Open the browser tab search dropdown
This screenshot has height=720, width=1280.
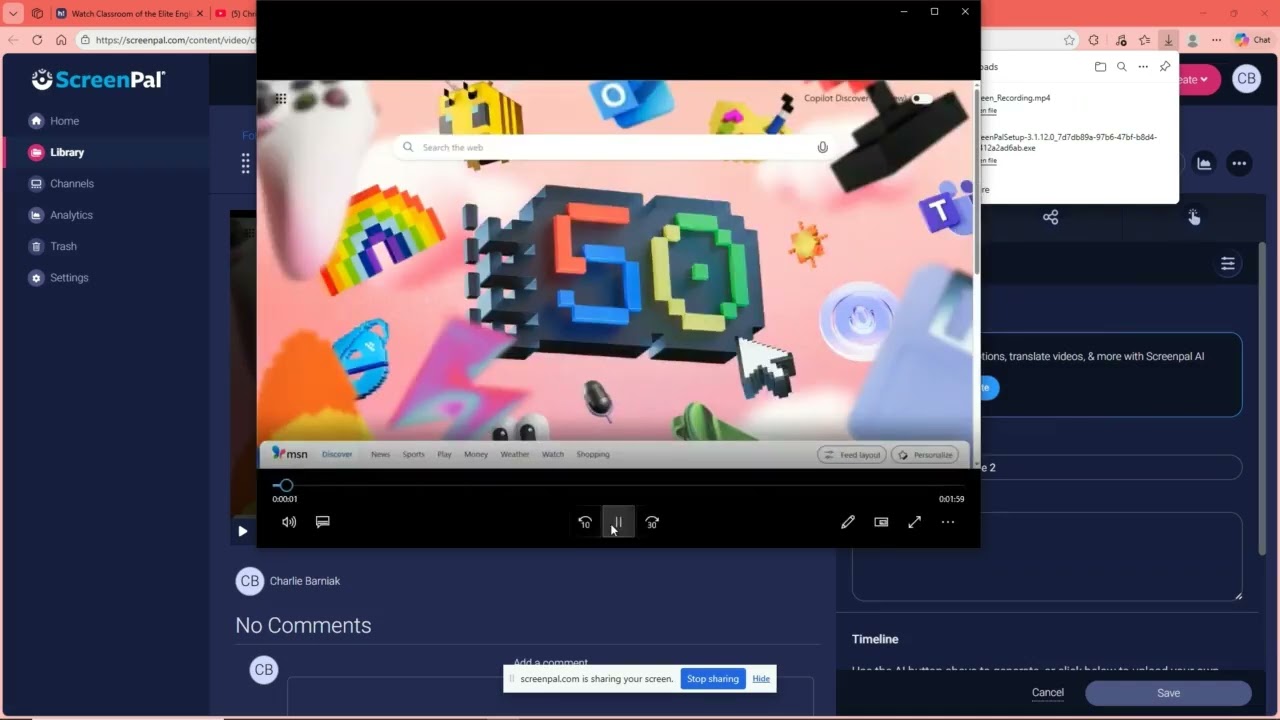click(13, 14)
